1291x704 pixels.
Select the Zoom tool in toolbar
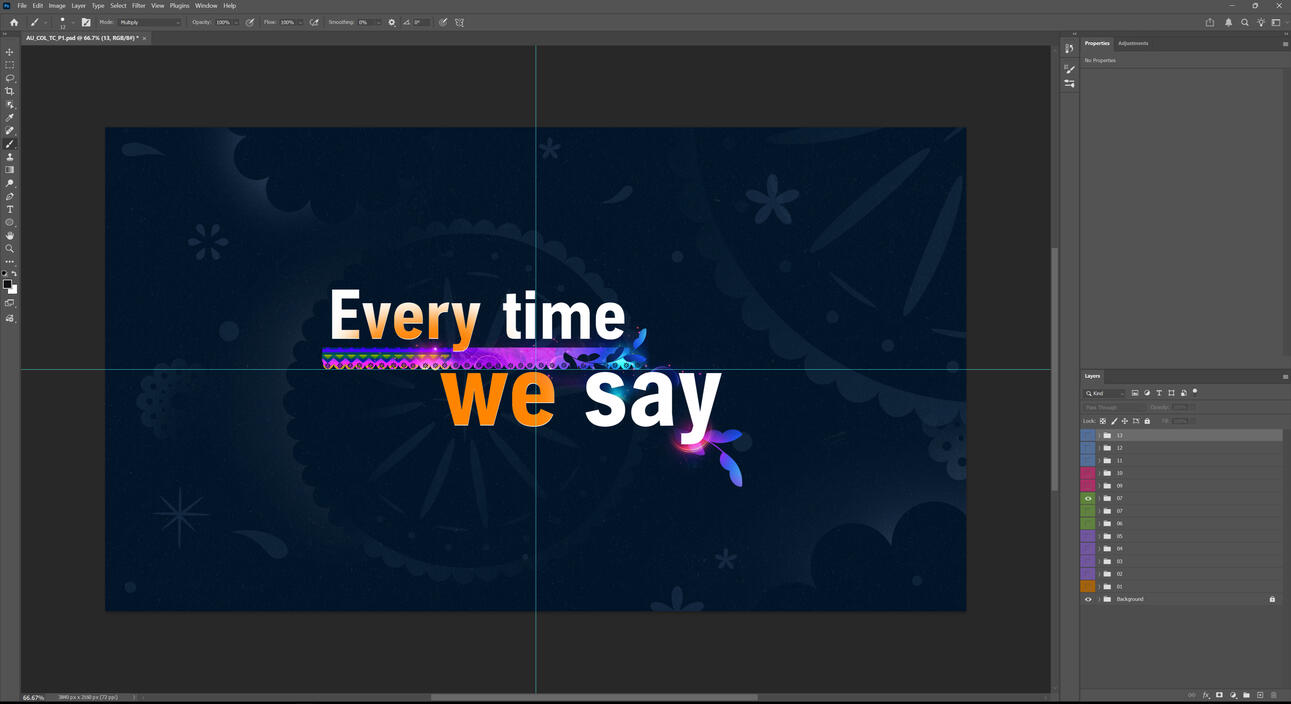click(10, 248)
